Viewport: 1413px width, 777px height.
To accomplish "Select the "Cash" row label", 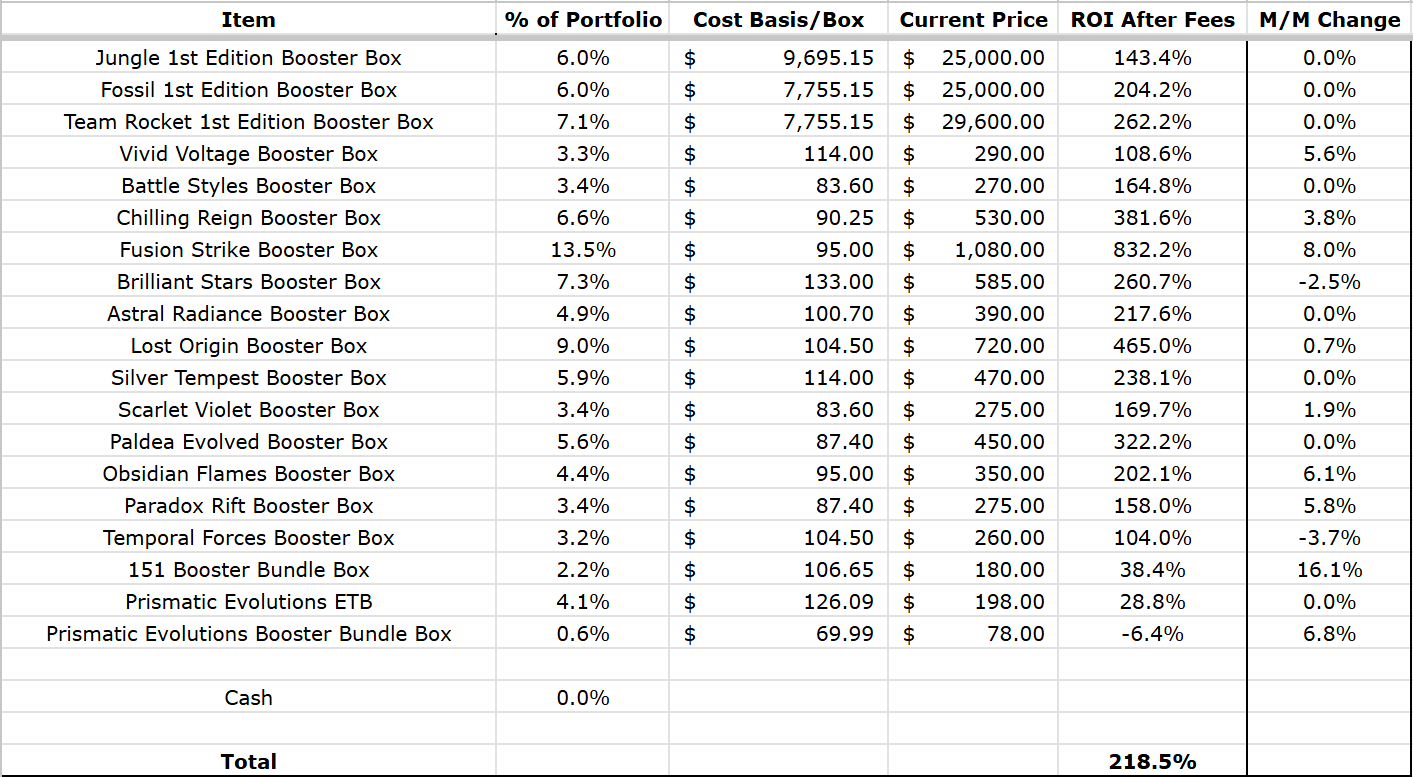I will pos(248,698).
